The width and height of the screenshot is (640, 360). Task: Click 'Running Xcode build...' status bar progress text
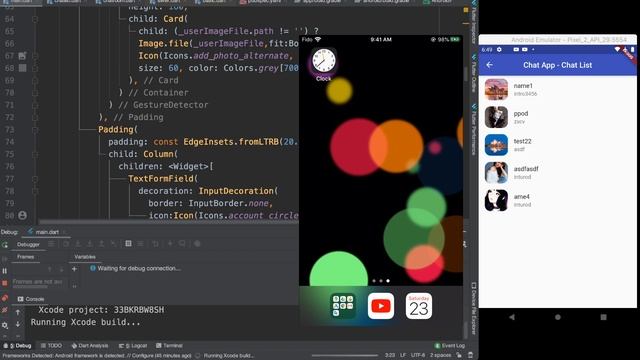tap(229, 356)
